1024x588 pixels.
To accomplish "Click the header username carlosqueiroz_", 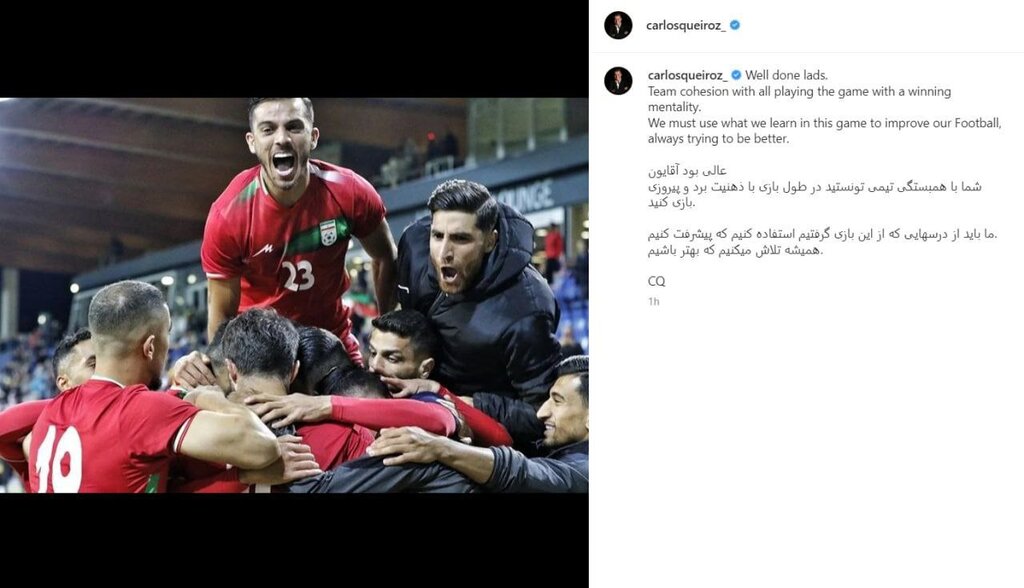I will (685, 25).
